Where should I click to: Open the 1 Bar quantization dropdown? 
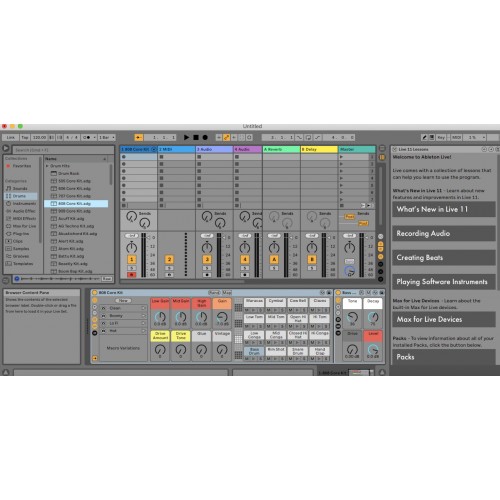click(106, 137)
